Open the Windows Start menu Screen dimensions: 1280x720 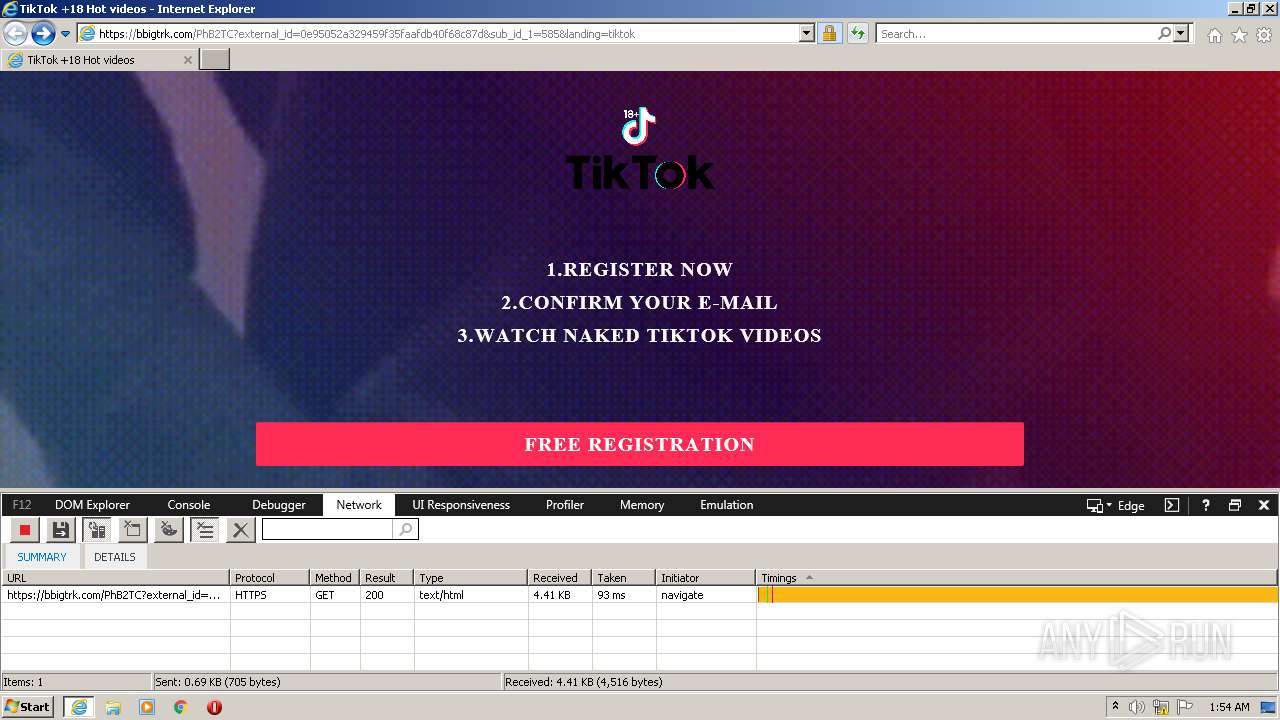tap(28, 707)
